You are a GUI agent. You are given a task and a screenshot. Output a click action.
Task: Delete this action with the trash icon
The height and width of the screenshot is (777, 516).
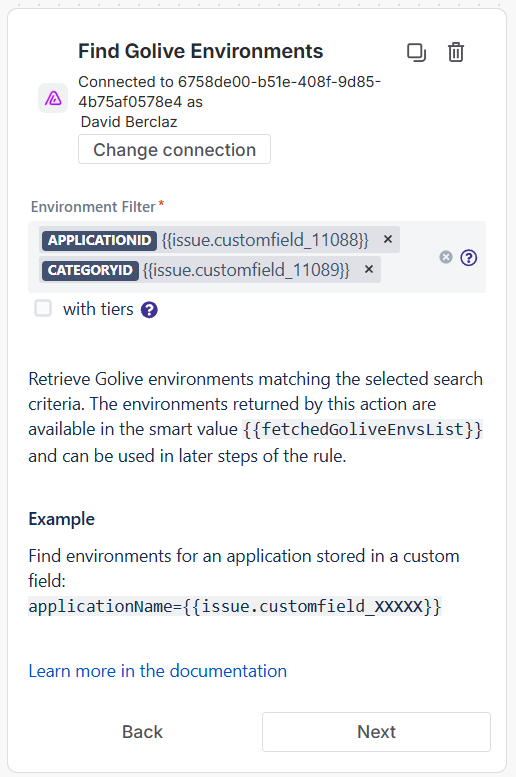coord(456,53)
